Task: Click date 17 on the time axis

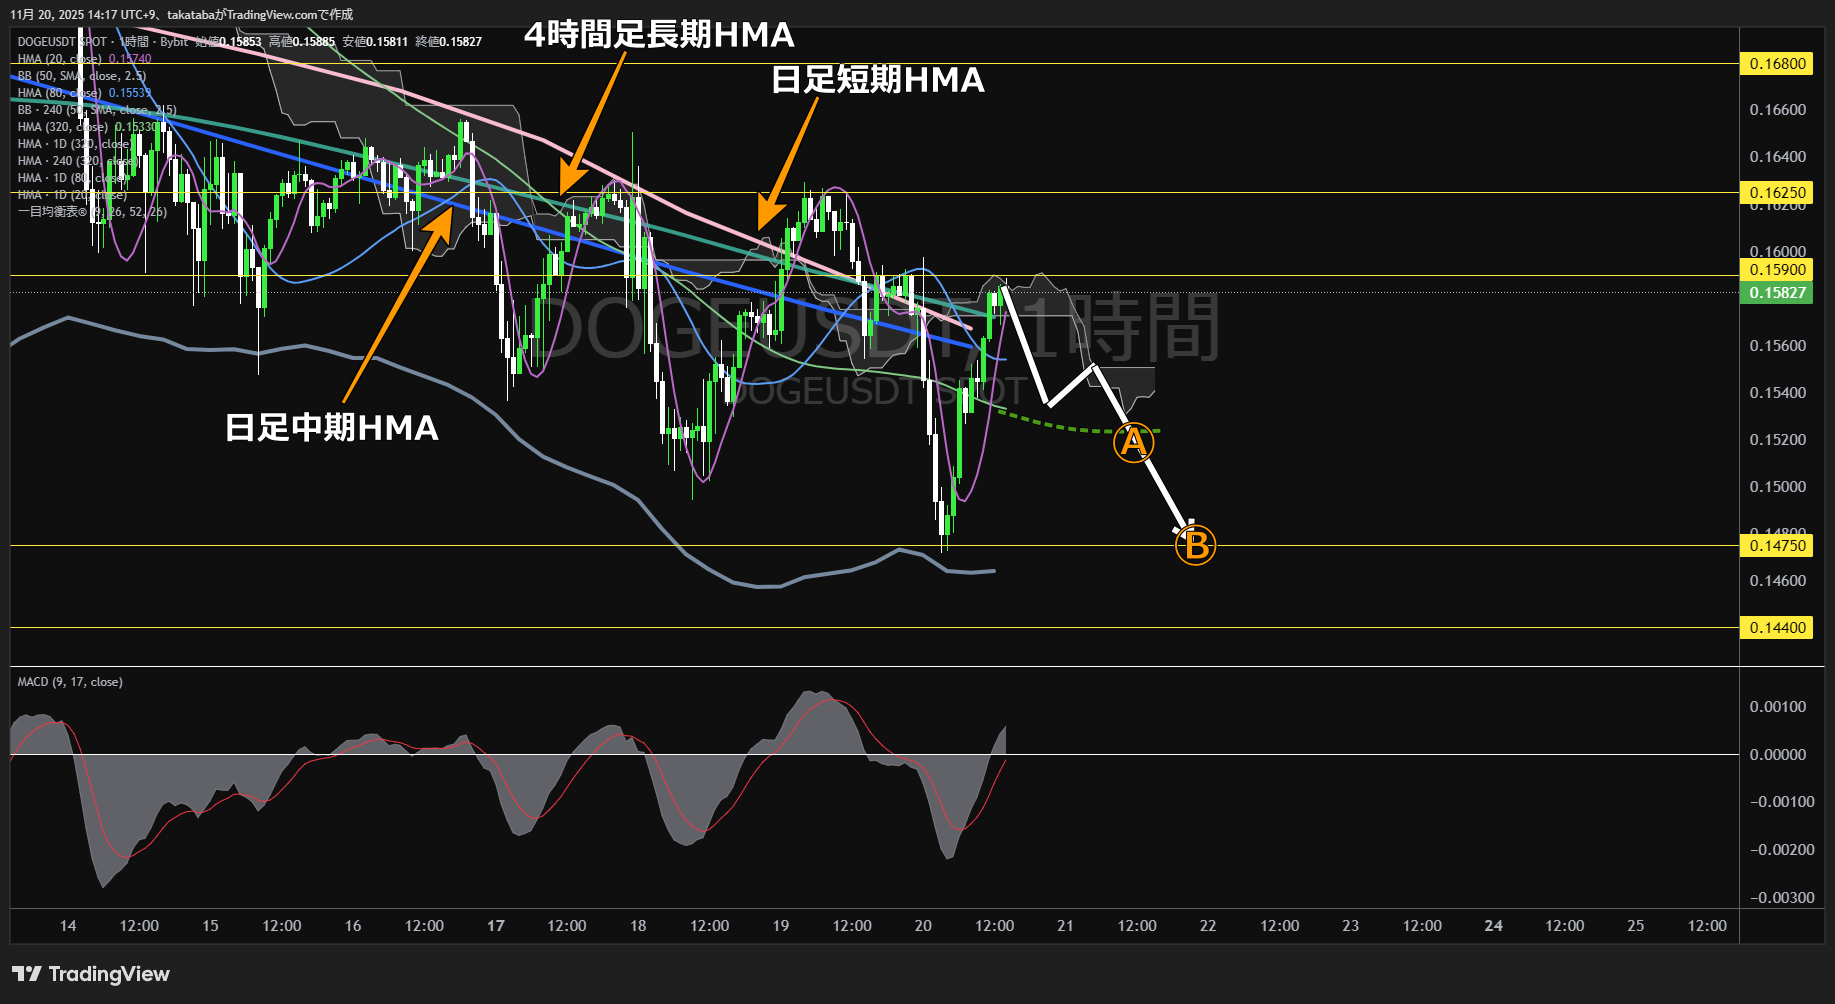Action: tap(496, 926)
